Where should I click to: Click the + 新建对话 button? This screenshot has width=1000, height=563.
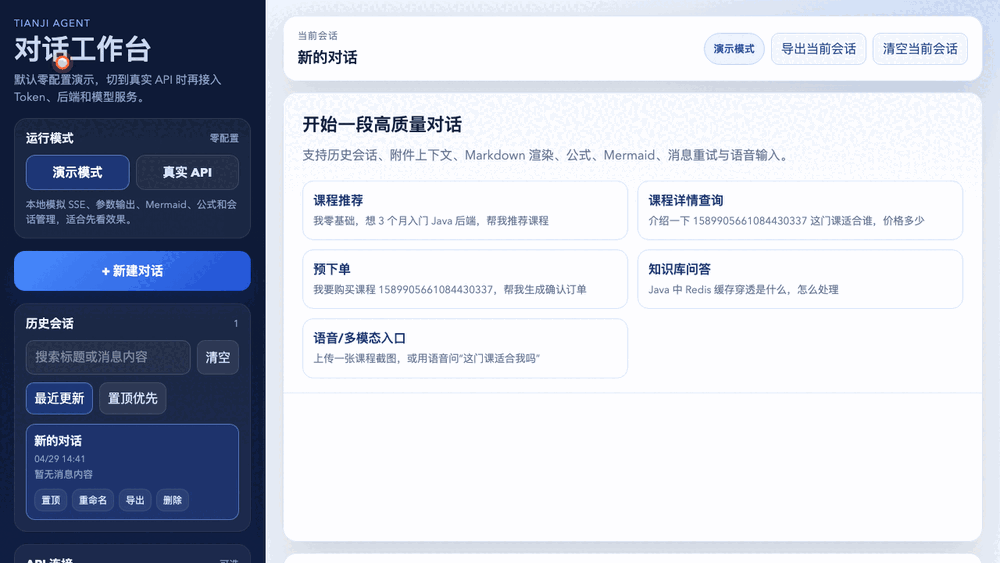click(x=132, y=271)
